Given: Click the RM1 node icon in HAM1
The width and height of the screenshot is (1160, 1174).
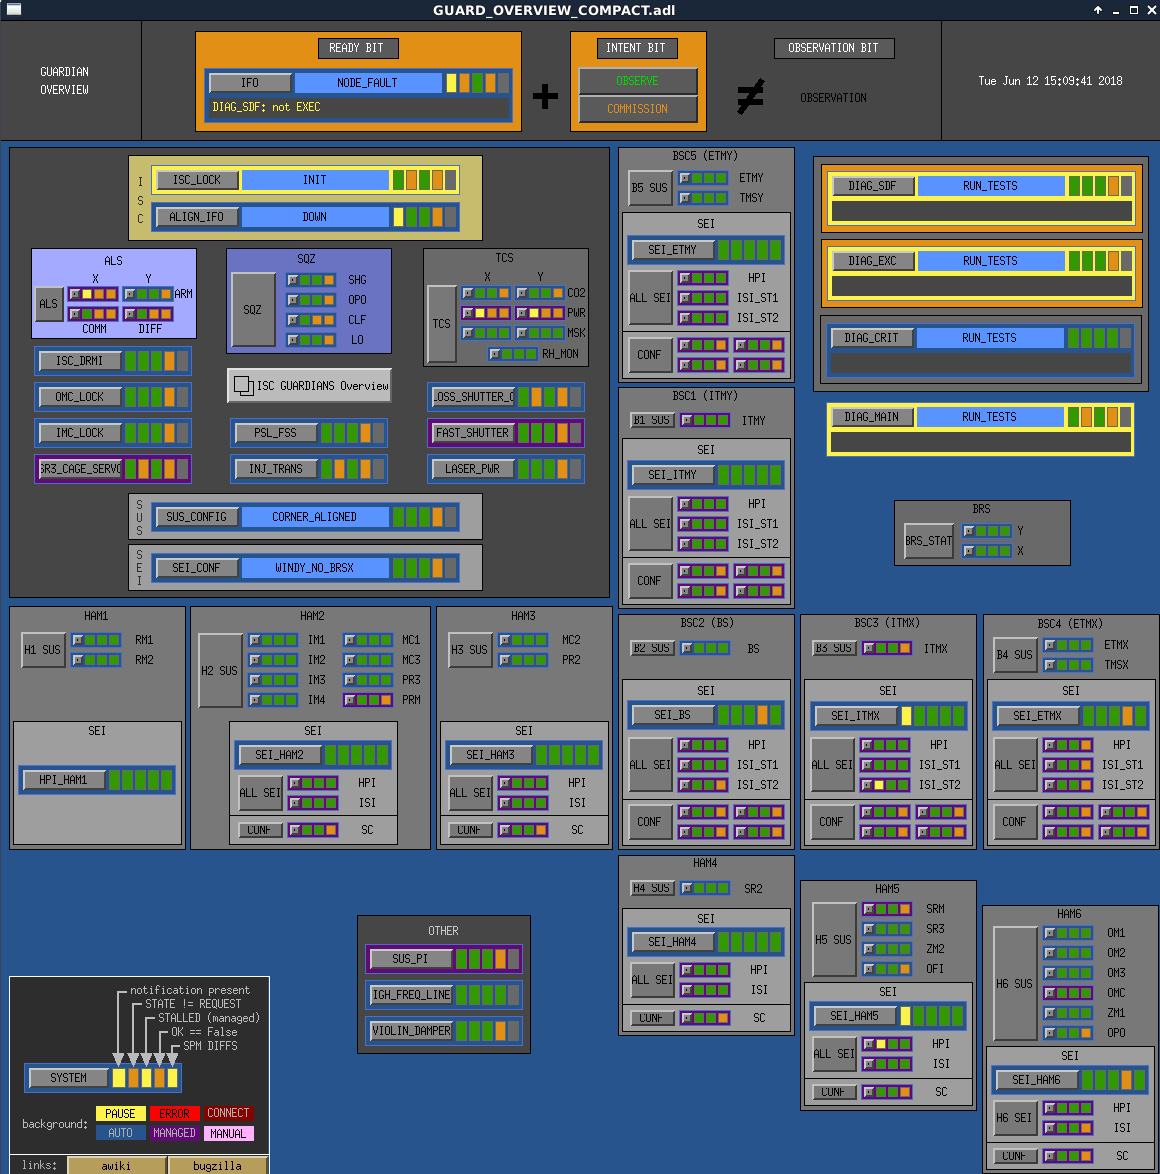Looking at the screenshot, I should [x=78, y=640].
